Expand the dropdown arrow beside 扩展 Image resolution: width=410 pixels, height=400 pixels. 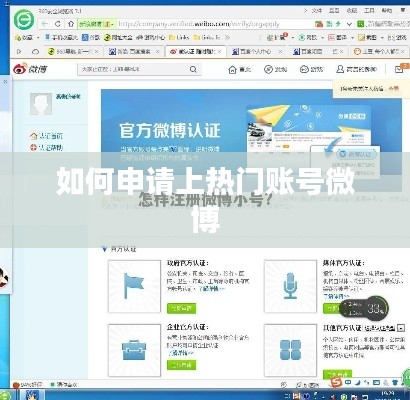(293, 38)
